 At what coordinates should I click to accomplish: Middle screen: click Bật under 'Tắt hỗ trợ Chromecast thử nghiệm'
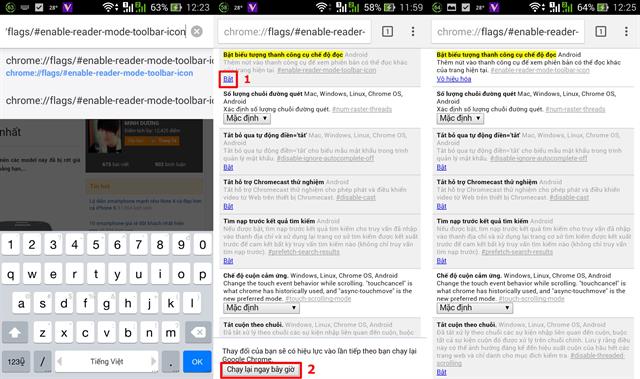click(228, 206)
